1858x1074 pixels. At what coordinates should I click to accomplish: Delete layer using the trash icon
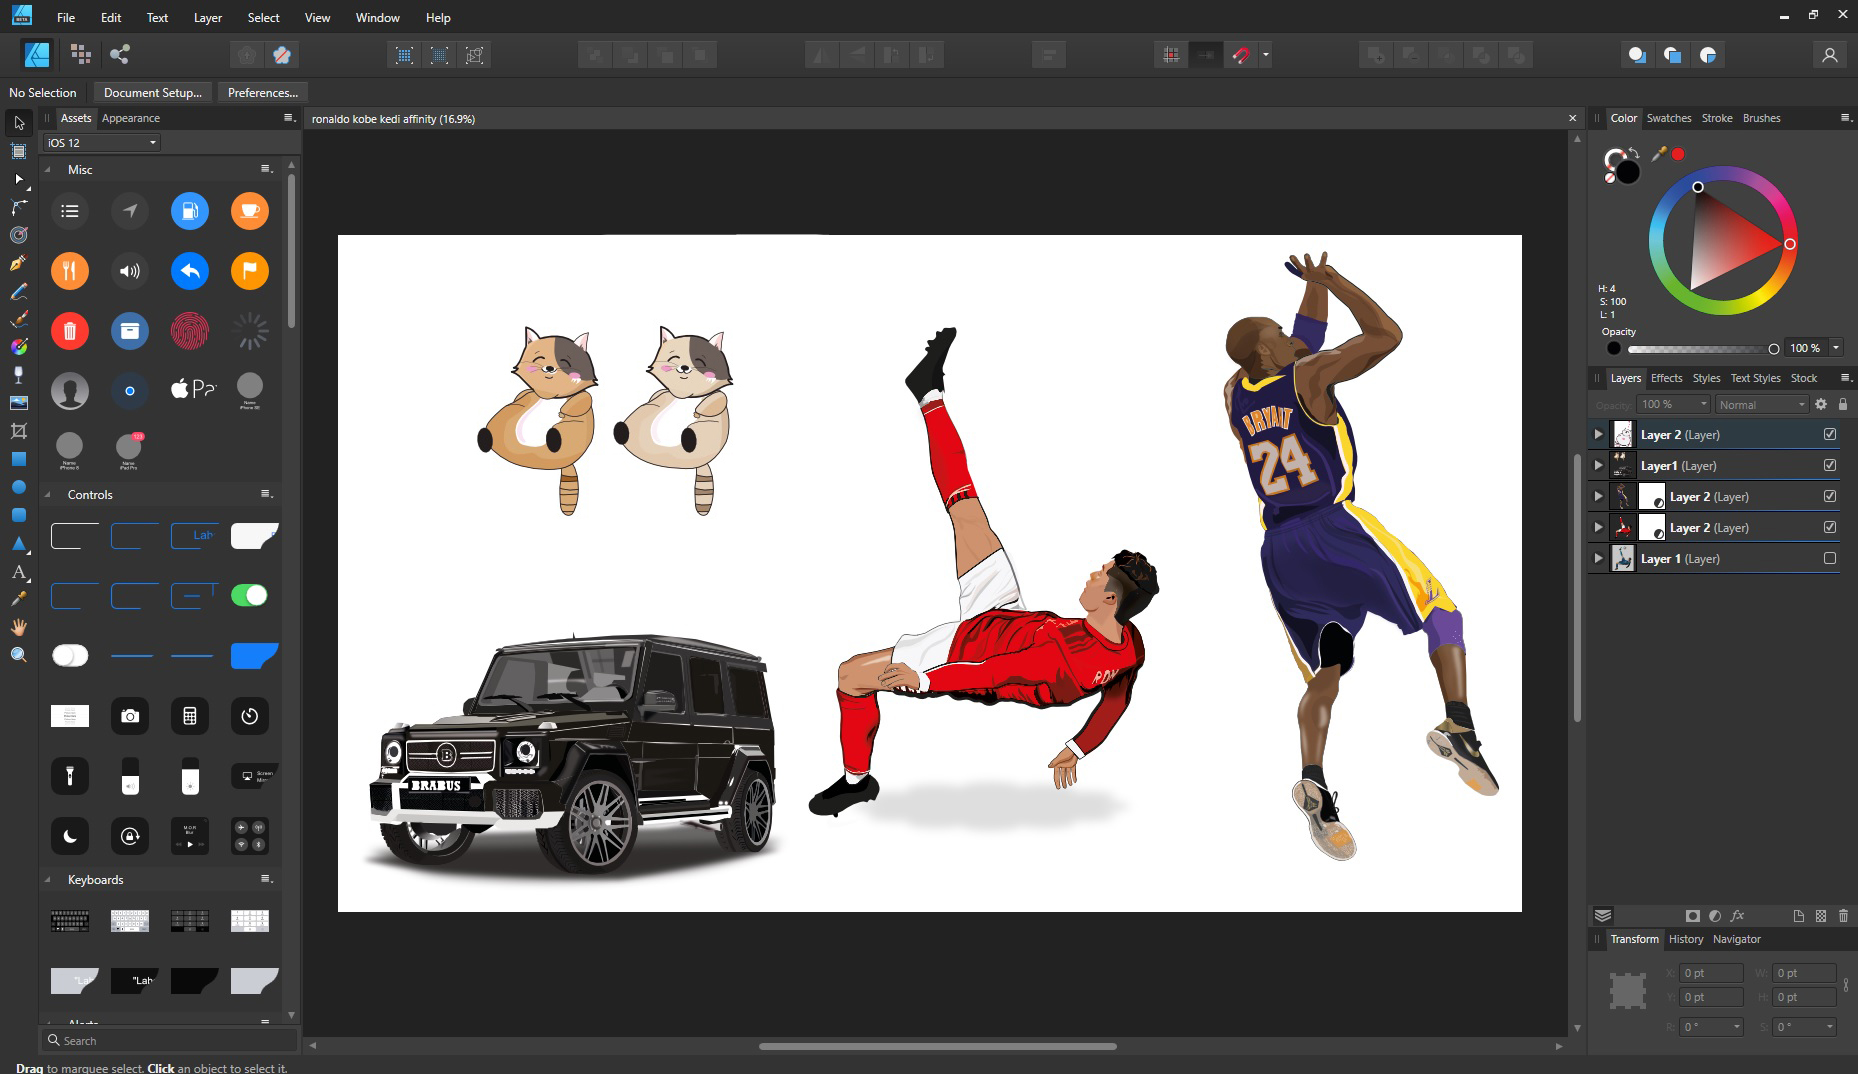[1843, 915]
